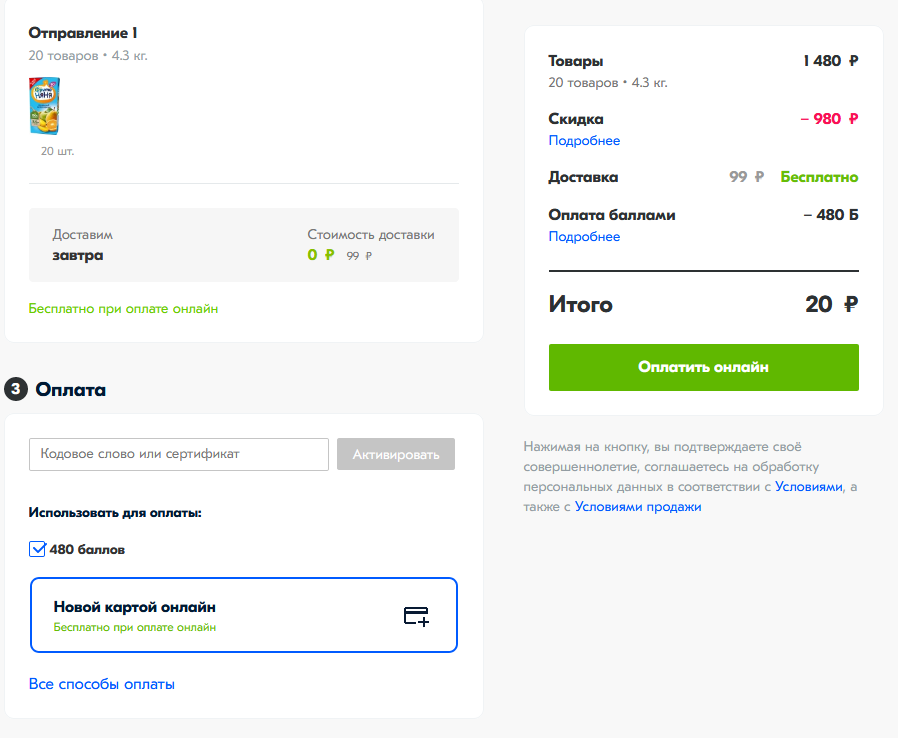Click the Бесплатно delivery label
This screenshot has height=738, width=898.
[x=819, y=177]
